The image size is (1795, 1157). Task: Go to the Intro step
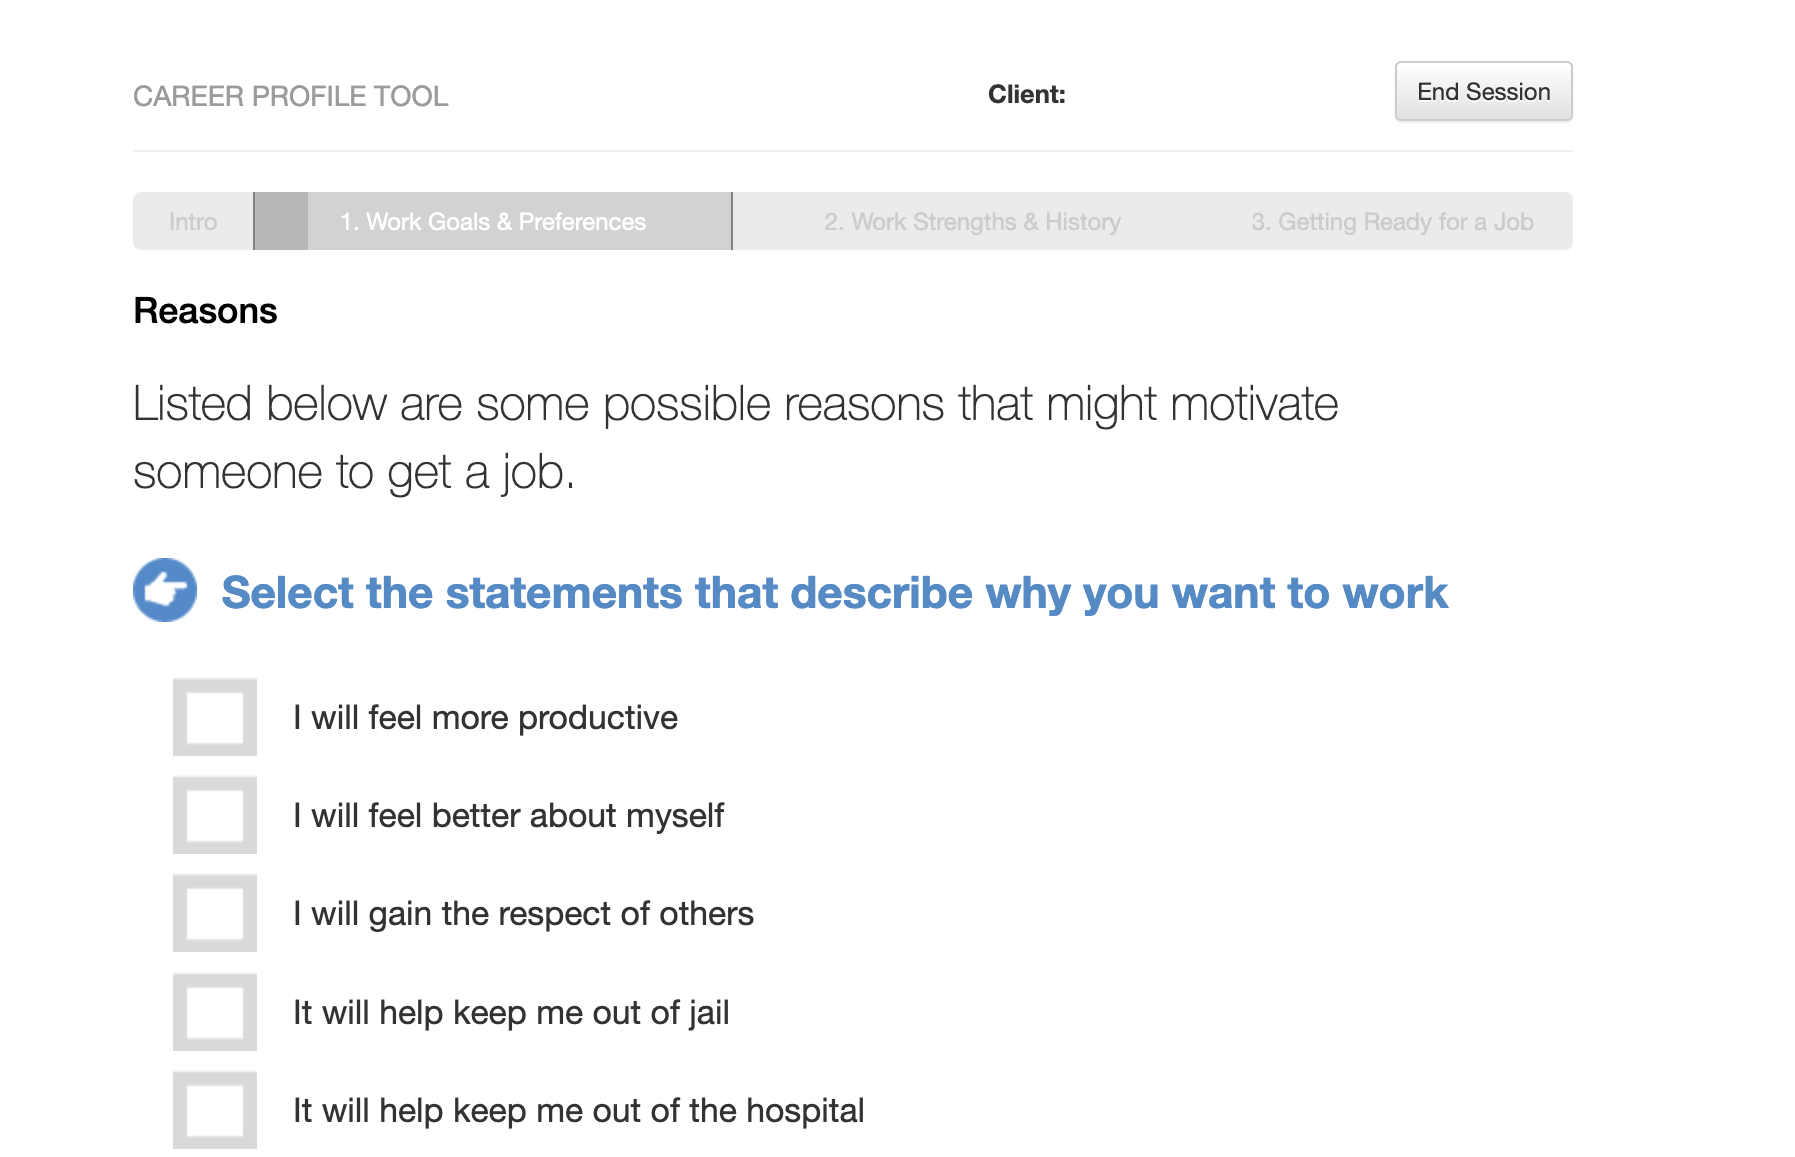[x=193, y=222]
